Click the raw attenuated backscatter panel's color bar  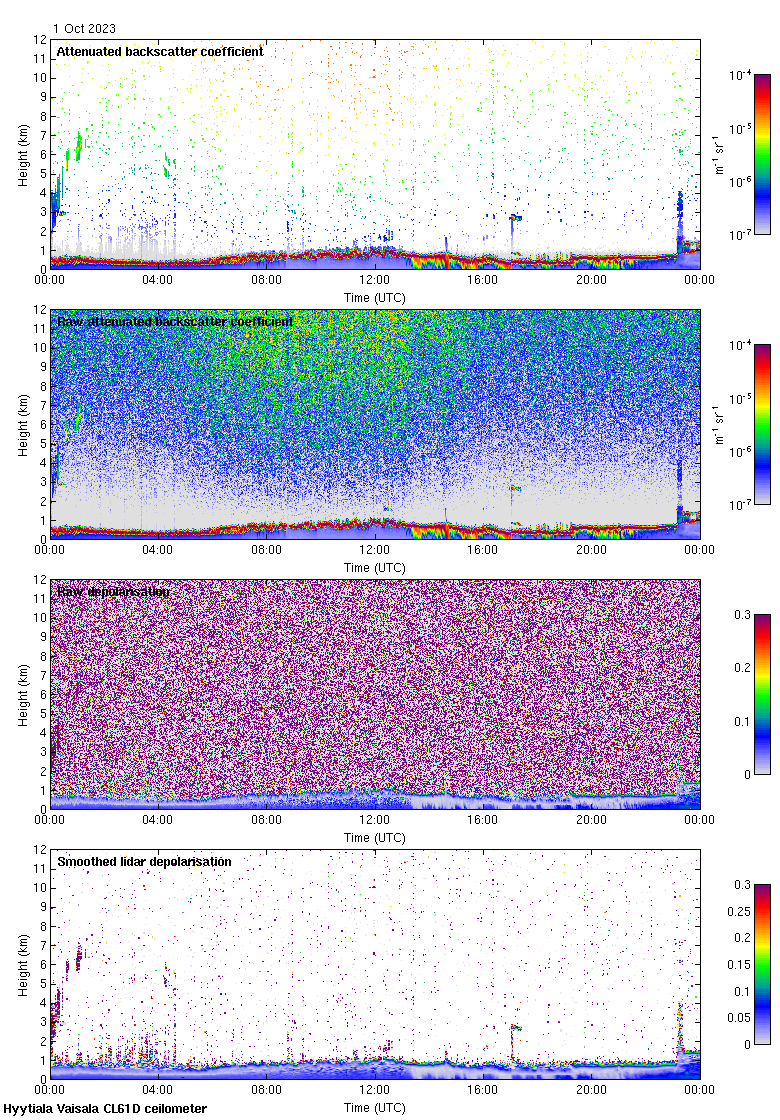(x=762, y=424)
